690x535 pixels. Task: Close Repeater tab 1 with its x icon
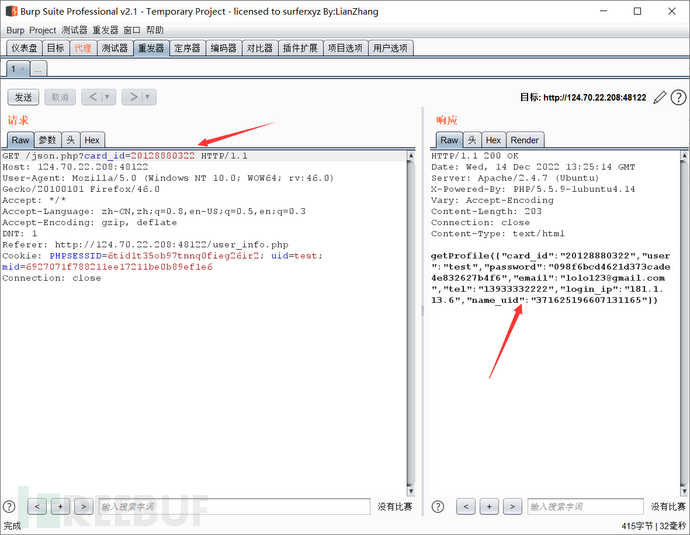(22, 69)
